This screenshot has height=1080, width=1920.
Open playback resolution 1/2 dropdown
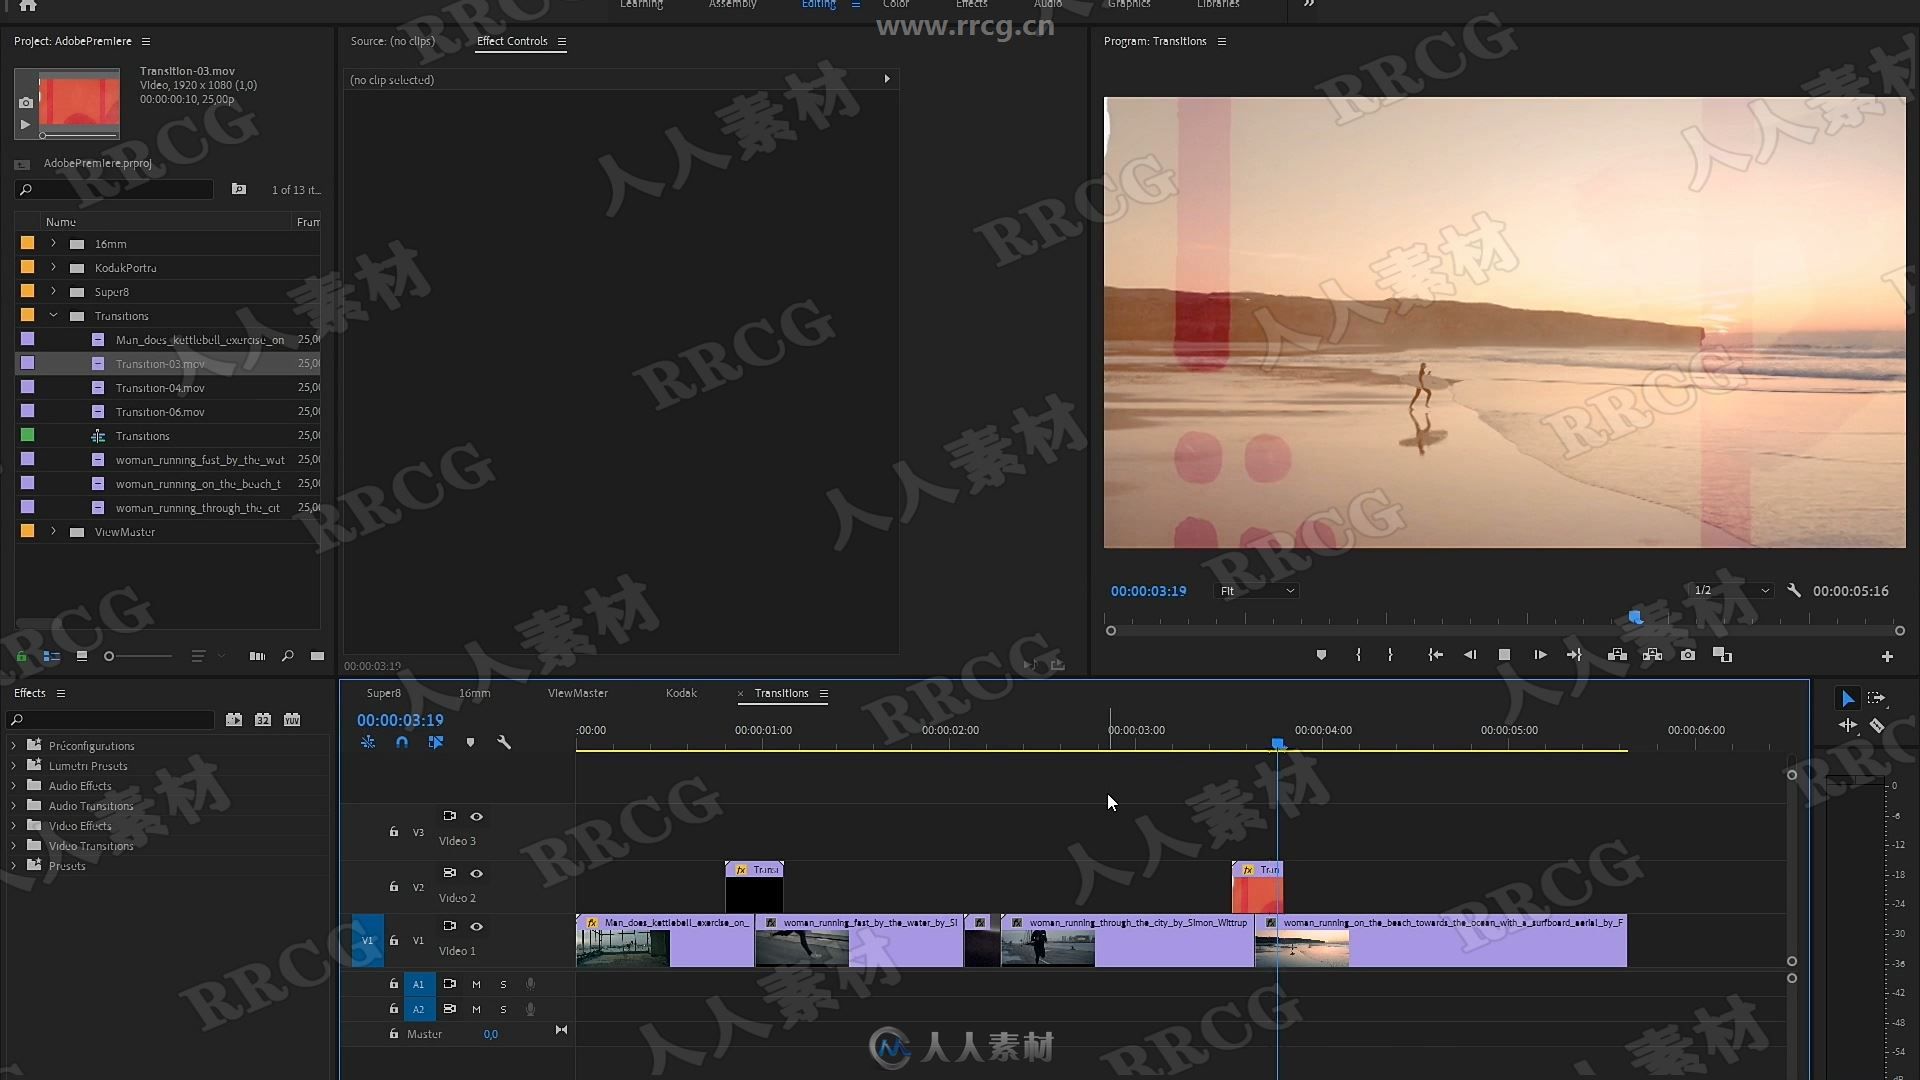click(1731, 590)
